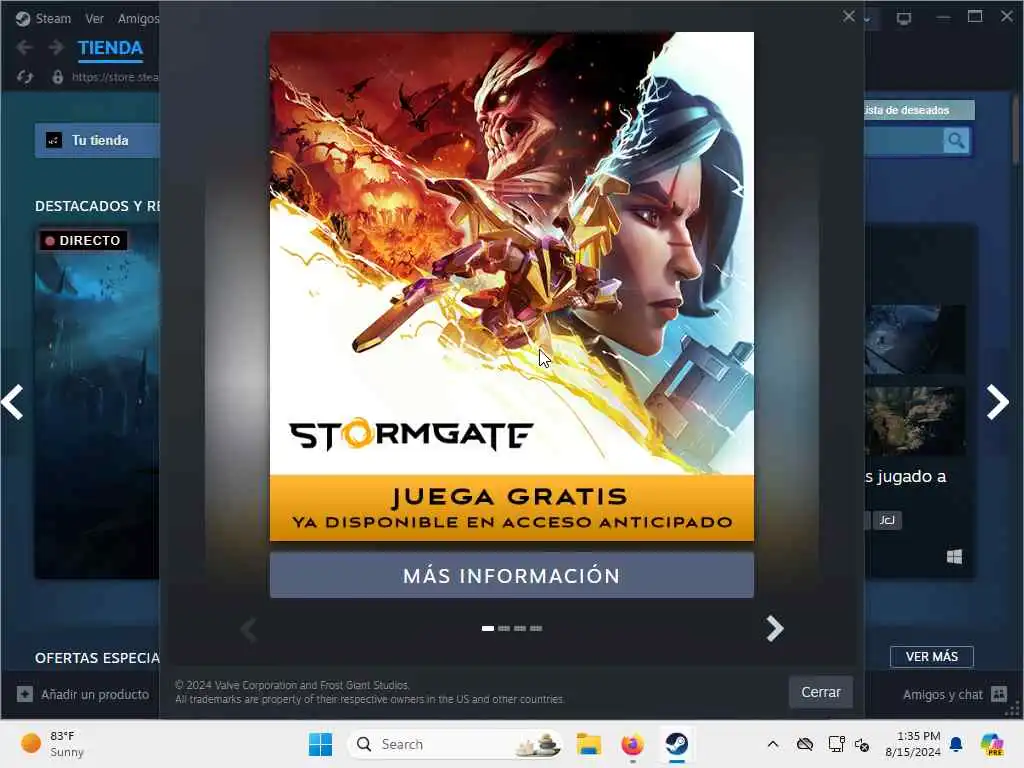Click the store search magnifier icon

click(956, 140)
